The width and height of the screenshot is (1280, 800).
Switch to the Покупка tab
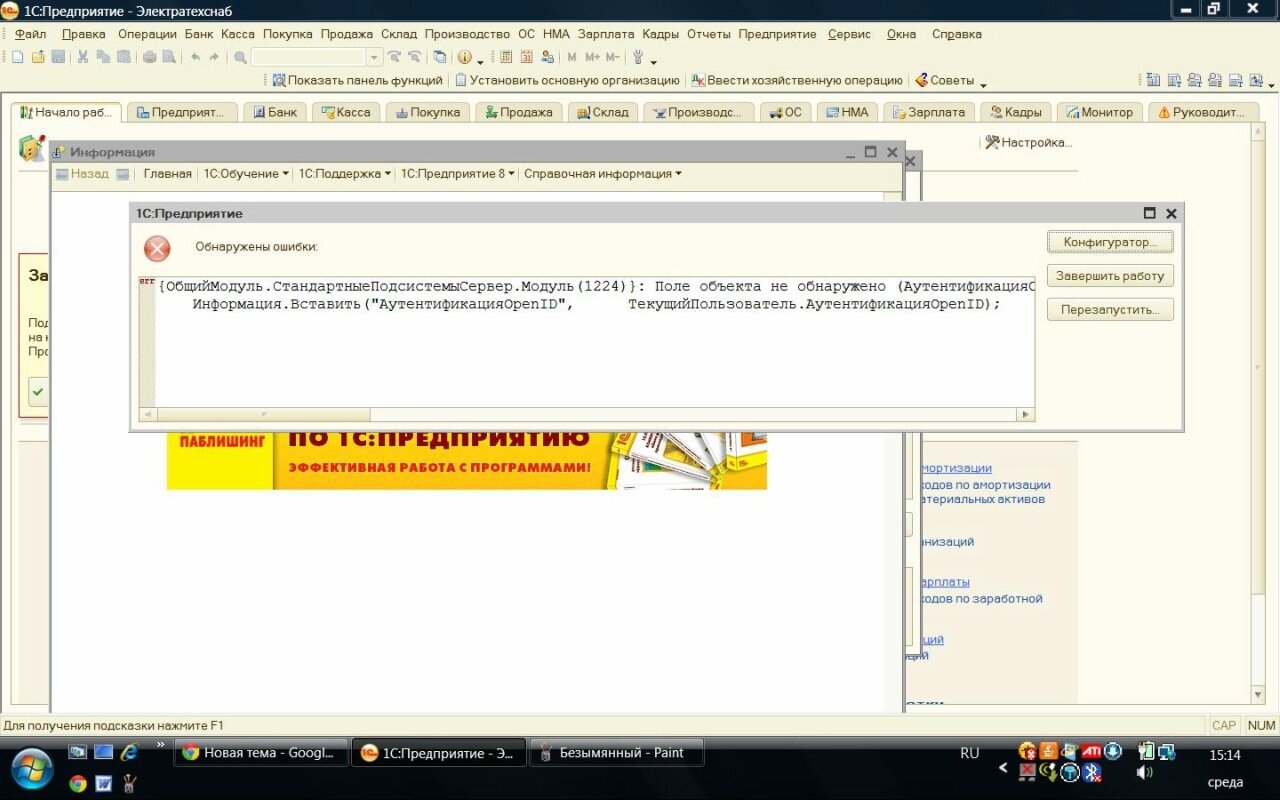427,112
